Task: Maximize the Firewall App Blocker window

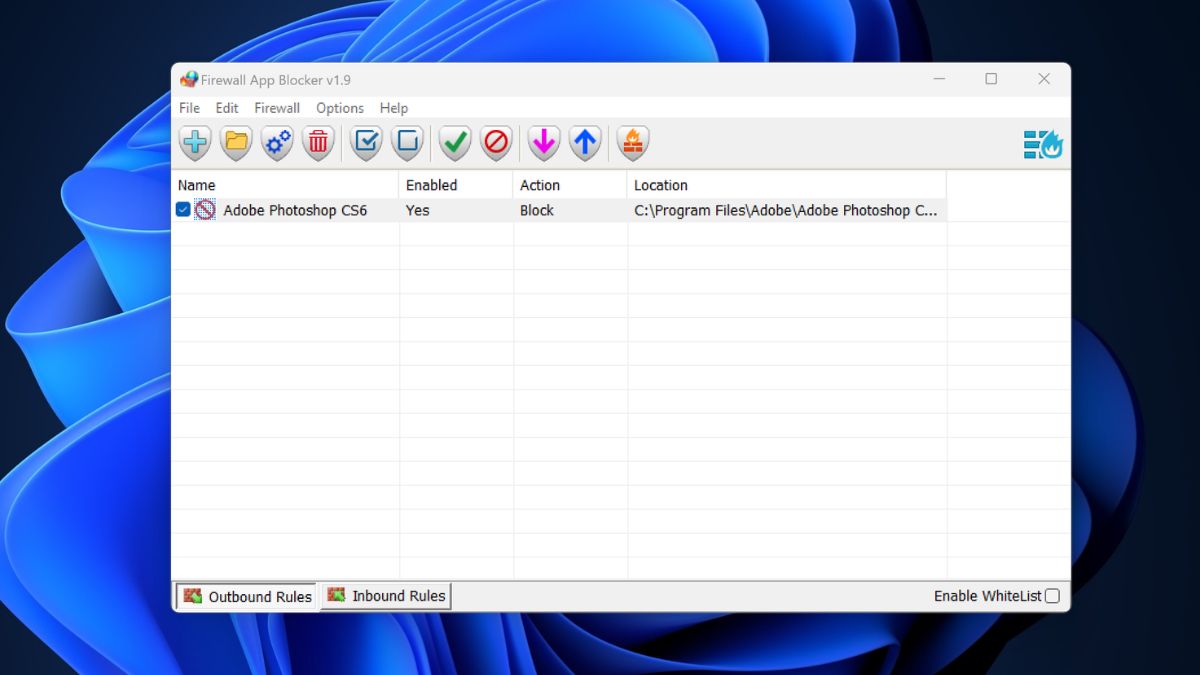Action: coord(991,79)
